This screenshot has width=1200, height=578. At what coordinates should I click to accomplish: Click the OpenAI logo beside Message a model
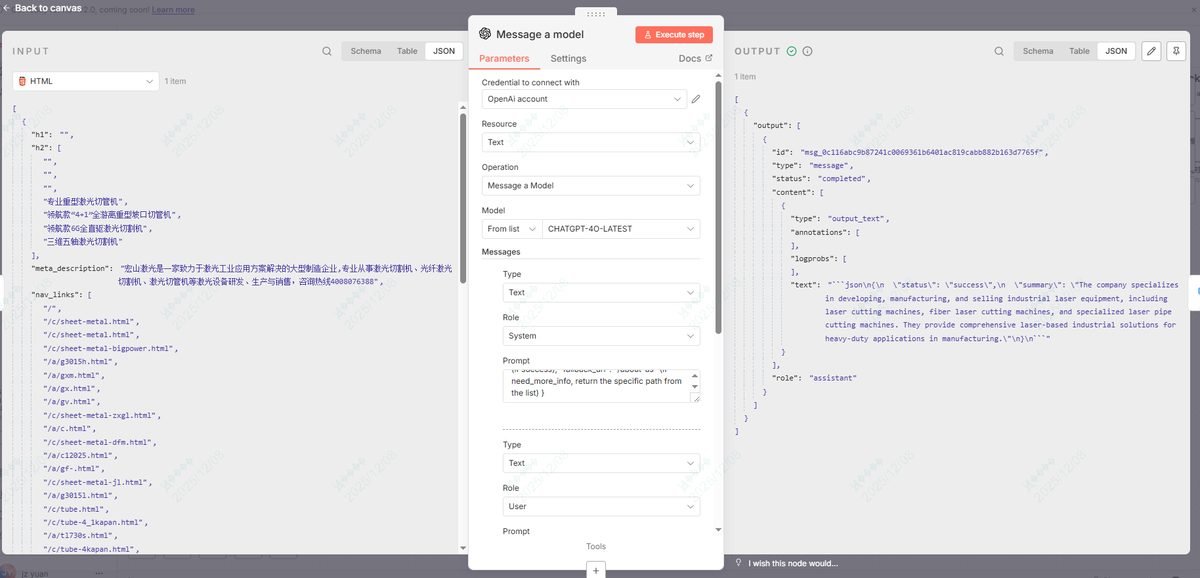pos(485,34)
